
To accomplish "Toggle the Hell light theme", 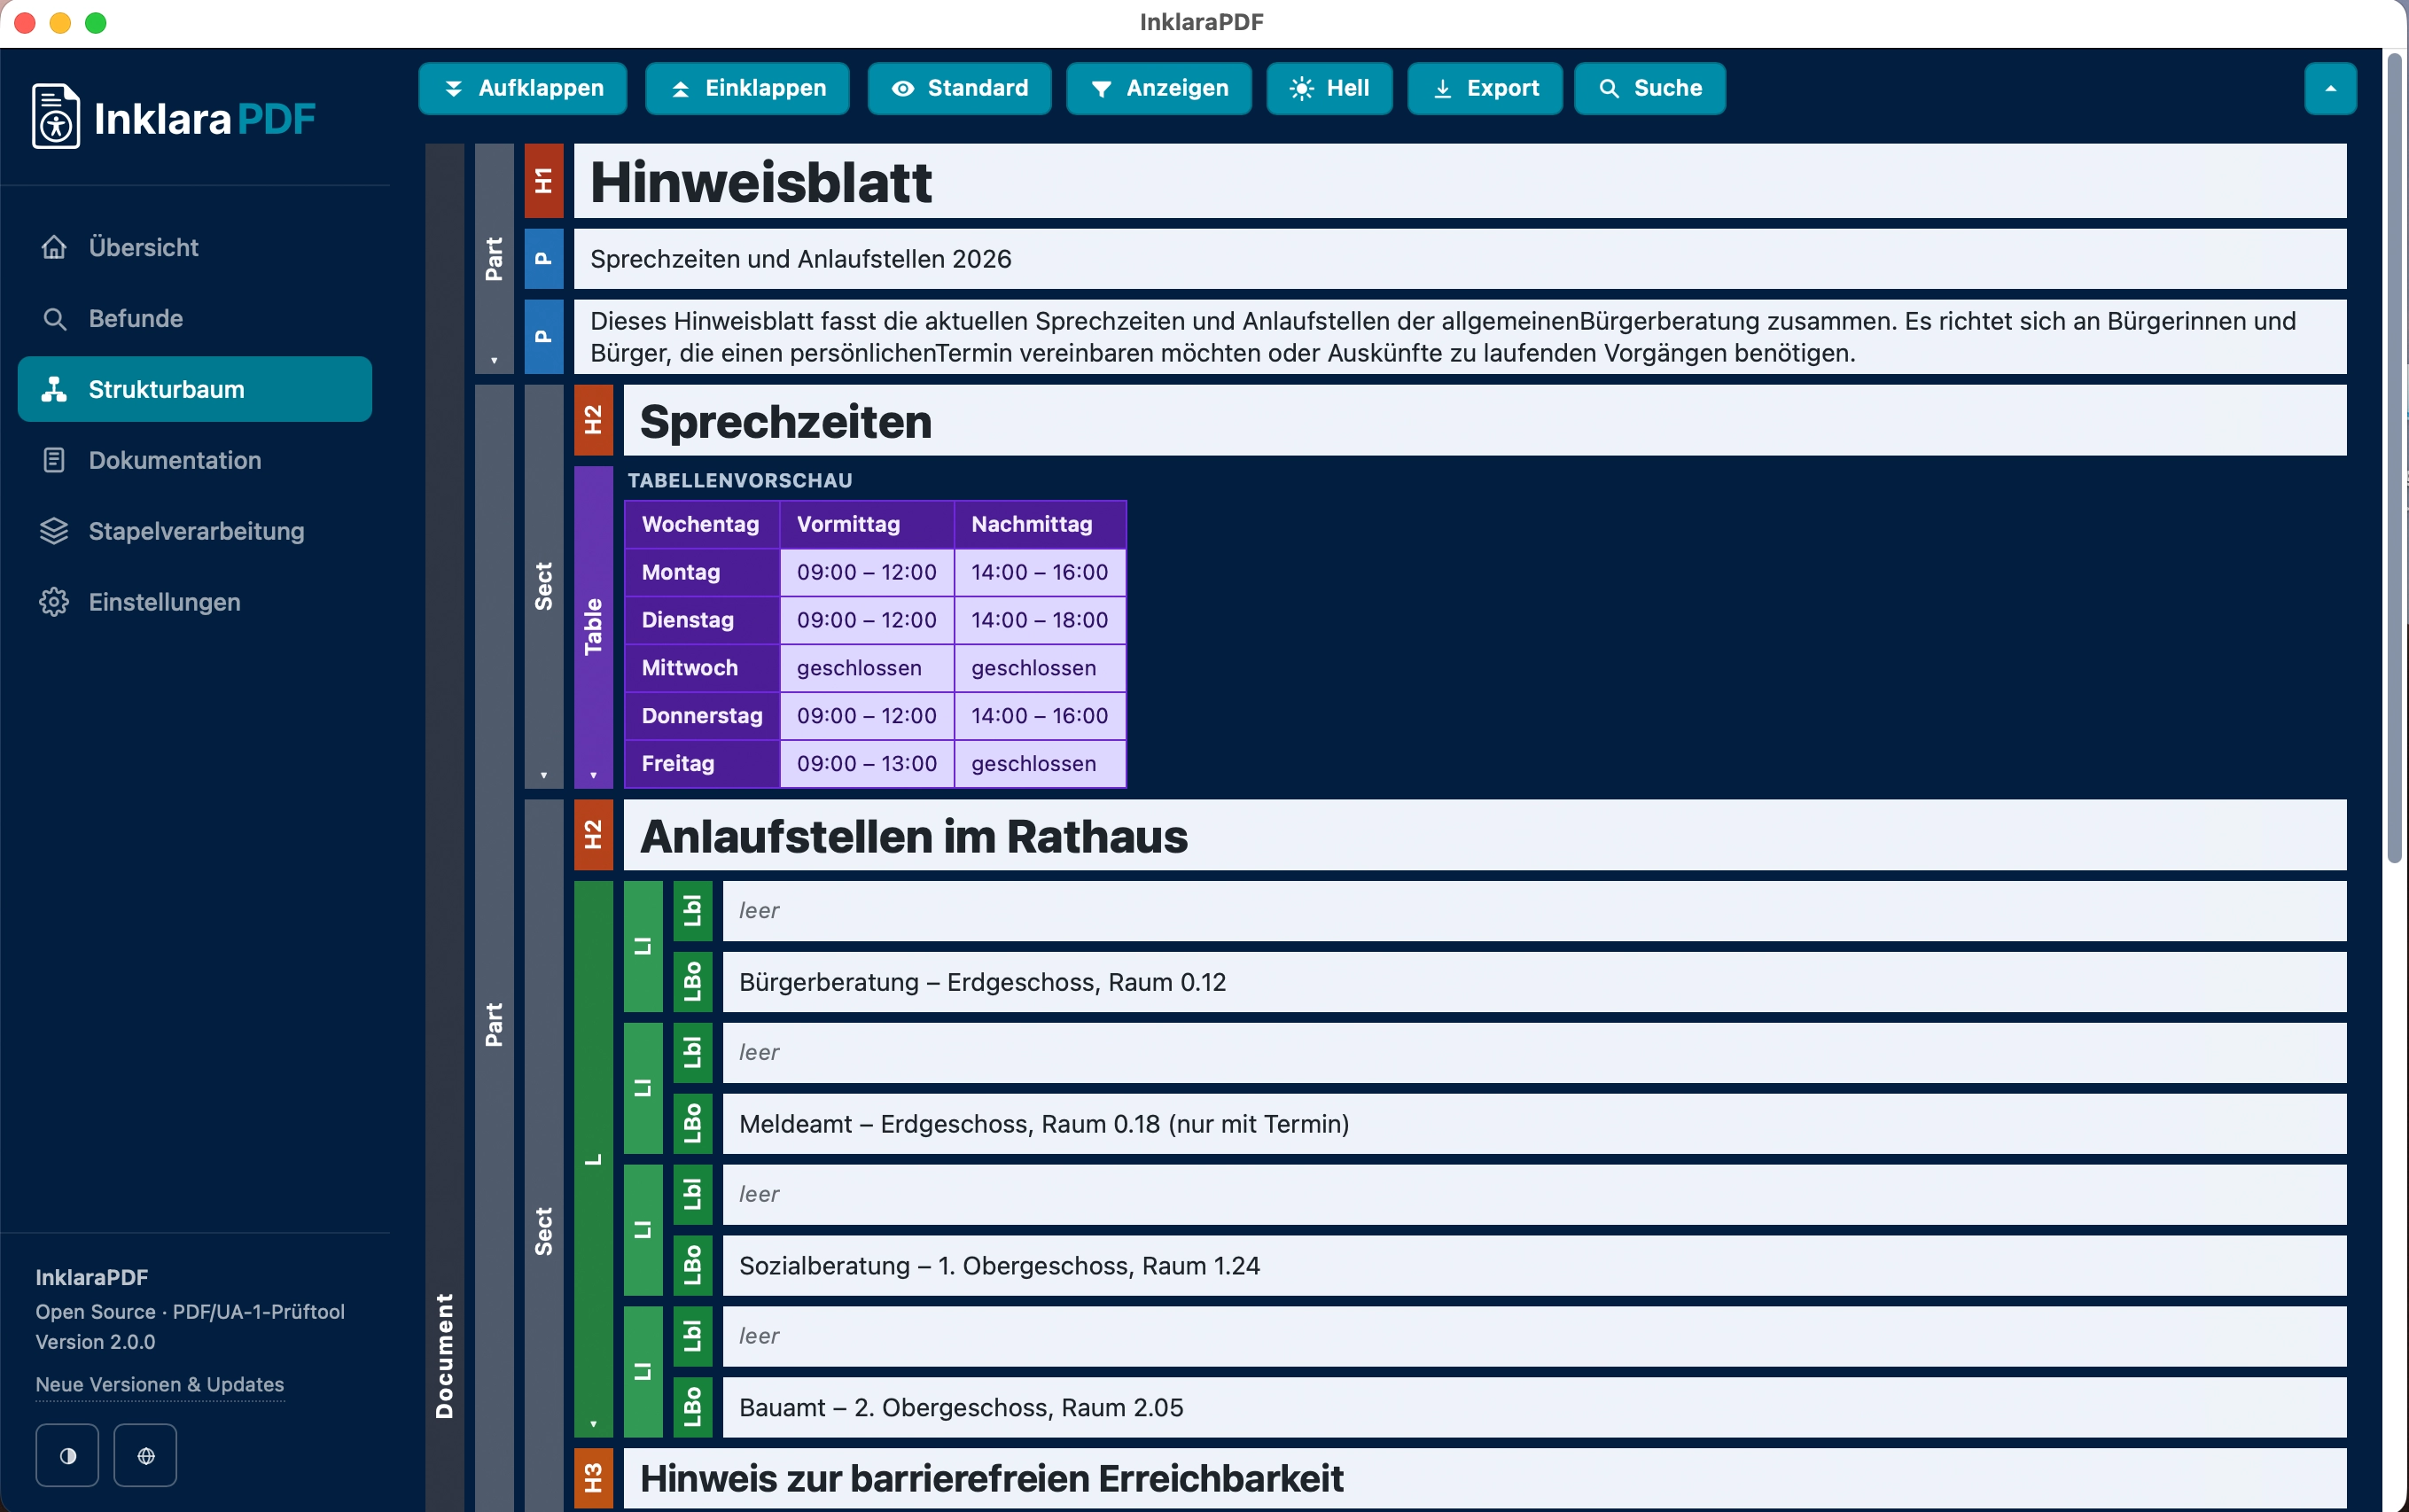I will (1329, 88).
